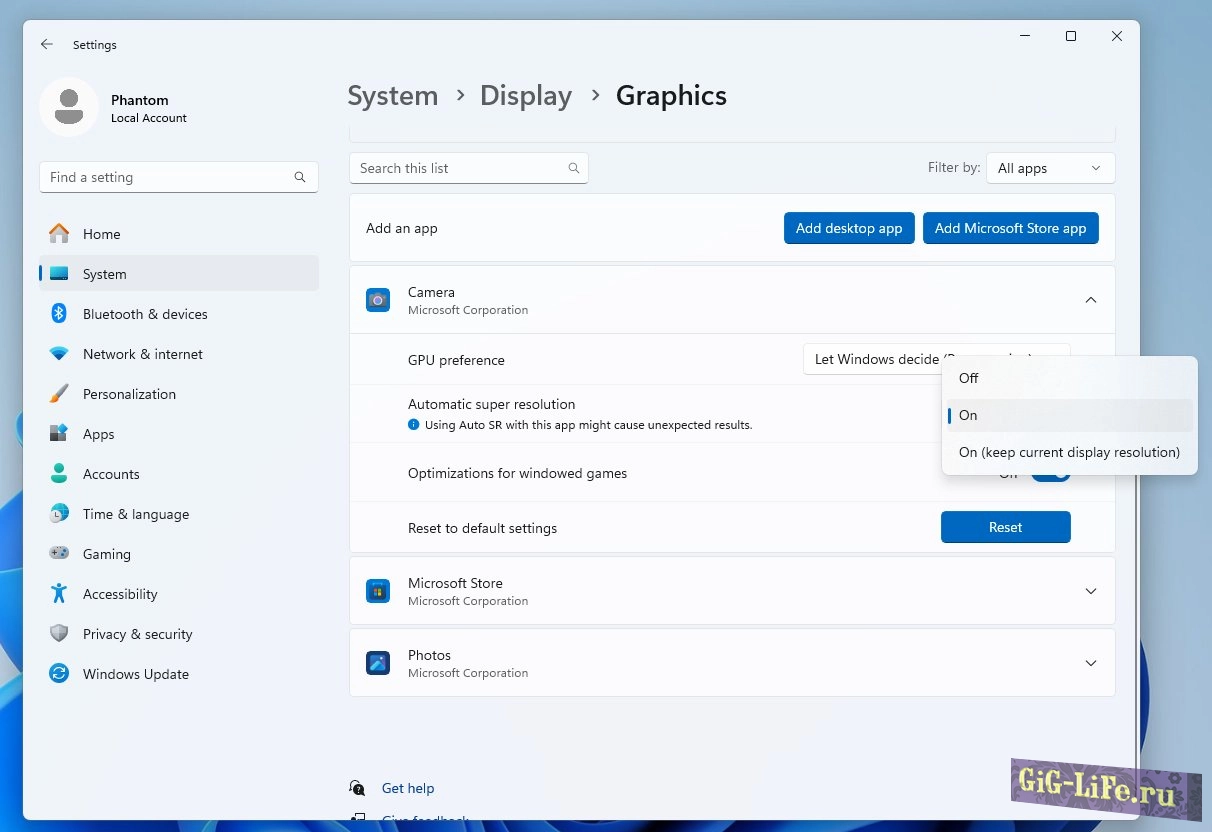Click the Search this list field
This screenshot has width=1212, height=832.
(x=460, y=168)
